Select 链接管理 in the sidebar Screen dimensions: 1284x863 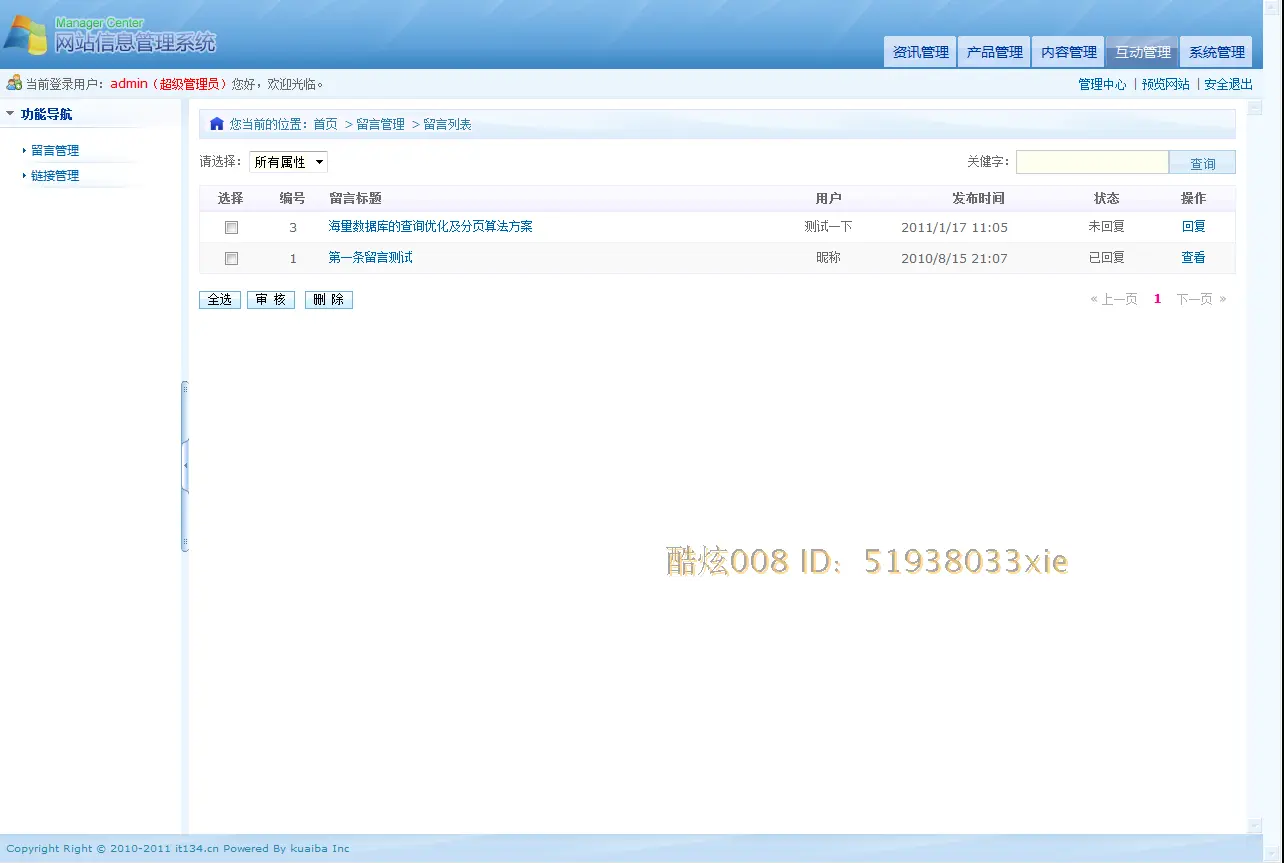click(x=55, y=176)
